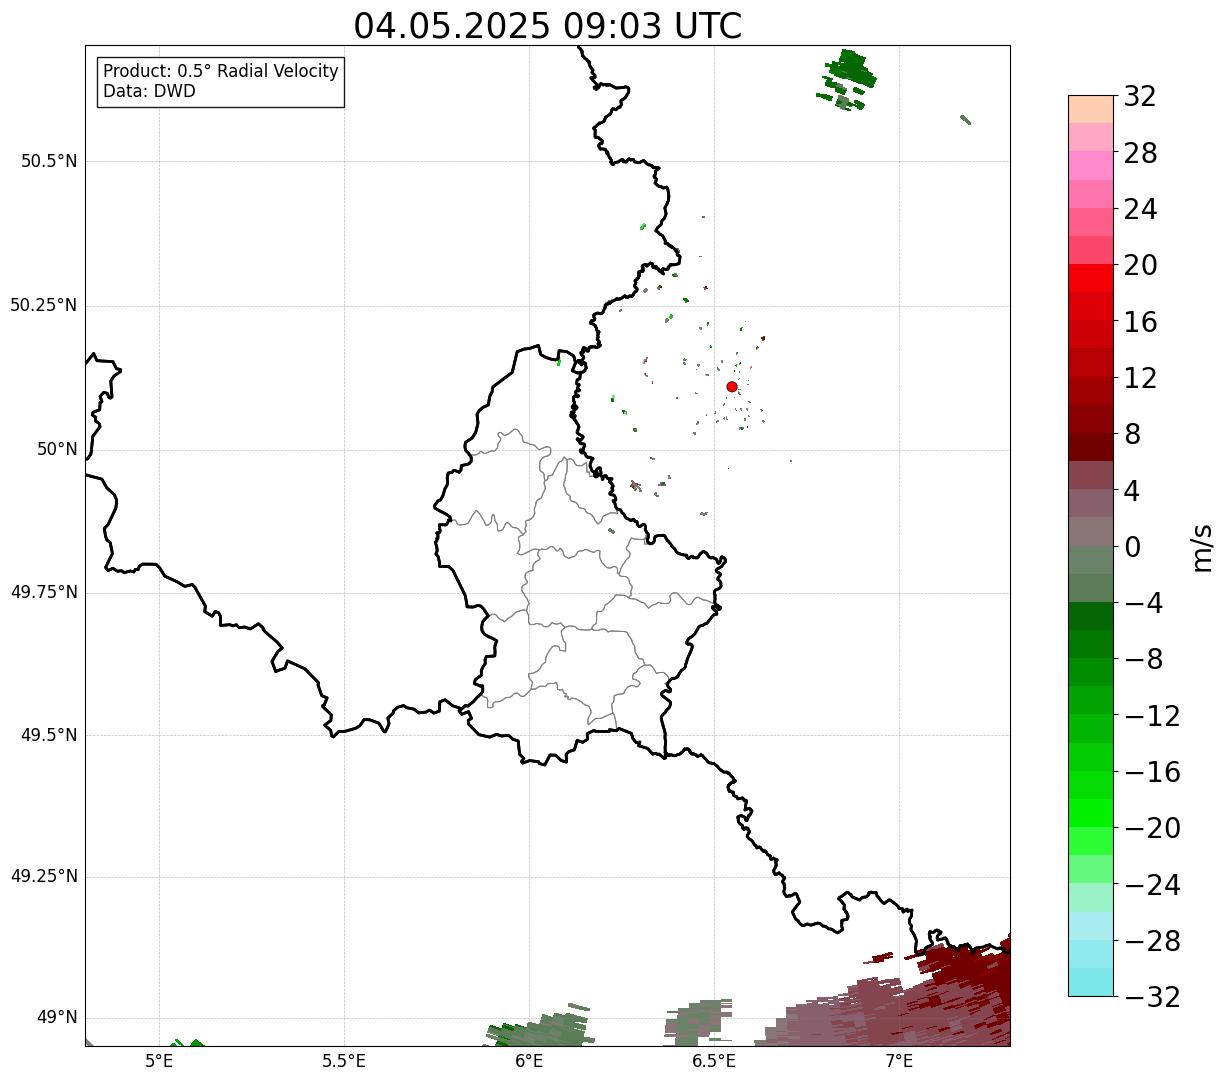Pick the cyan swatch at colorbar bottom
Screen dimensions: 1225x1081
pos(1091,982)
